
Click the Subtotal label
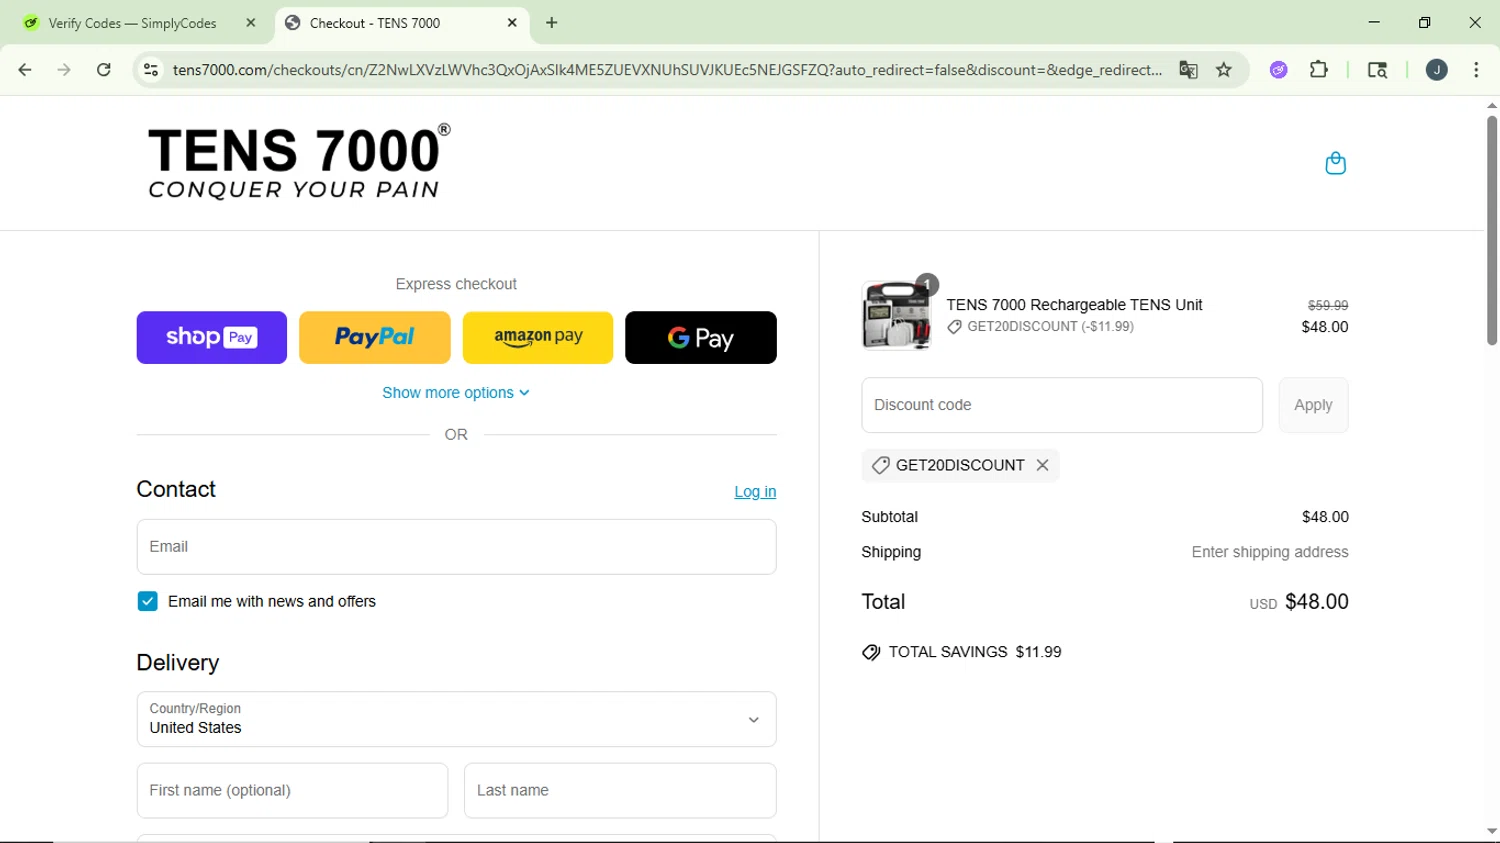point(889,517)
